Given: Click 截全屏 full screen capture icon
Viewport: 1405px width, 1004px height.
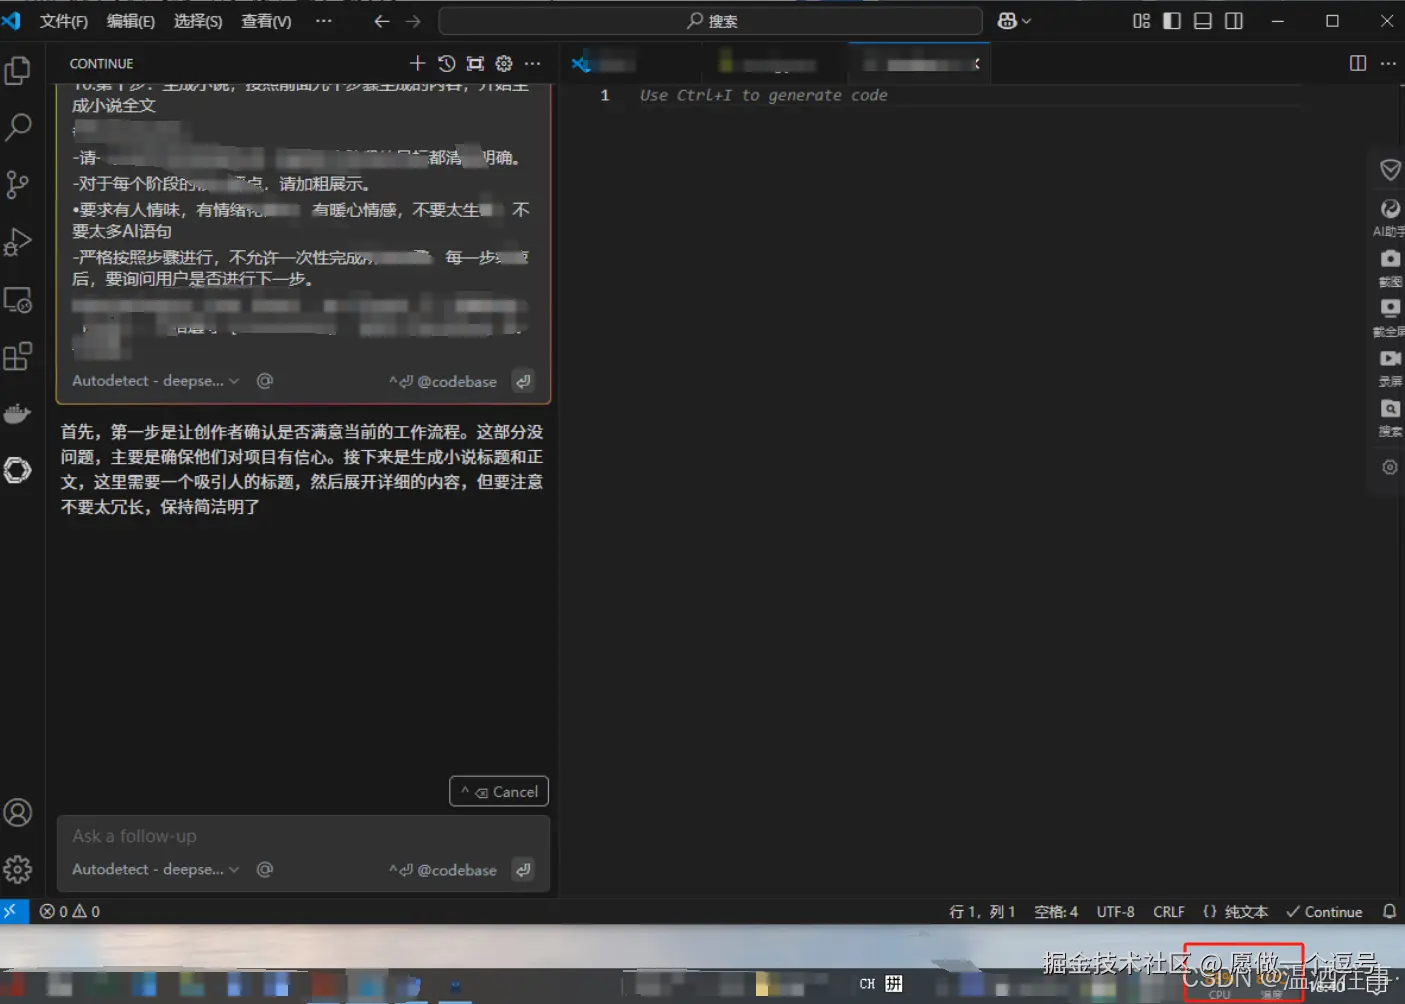Looking at the screenshot, I should click(1390, 317).
